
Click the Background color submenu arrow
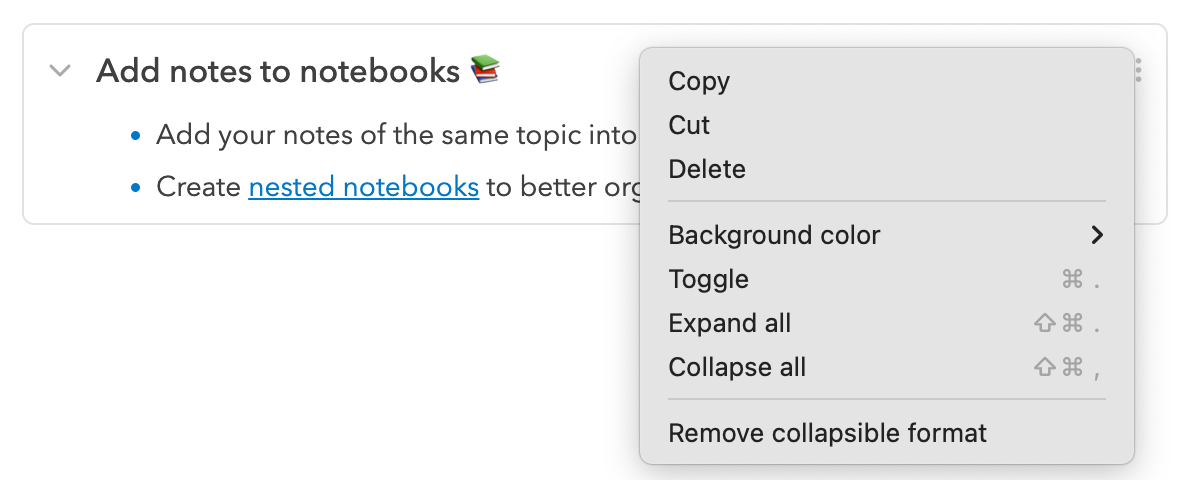click(1097, 235)
